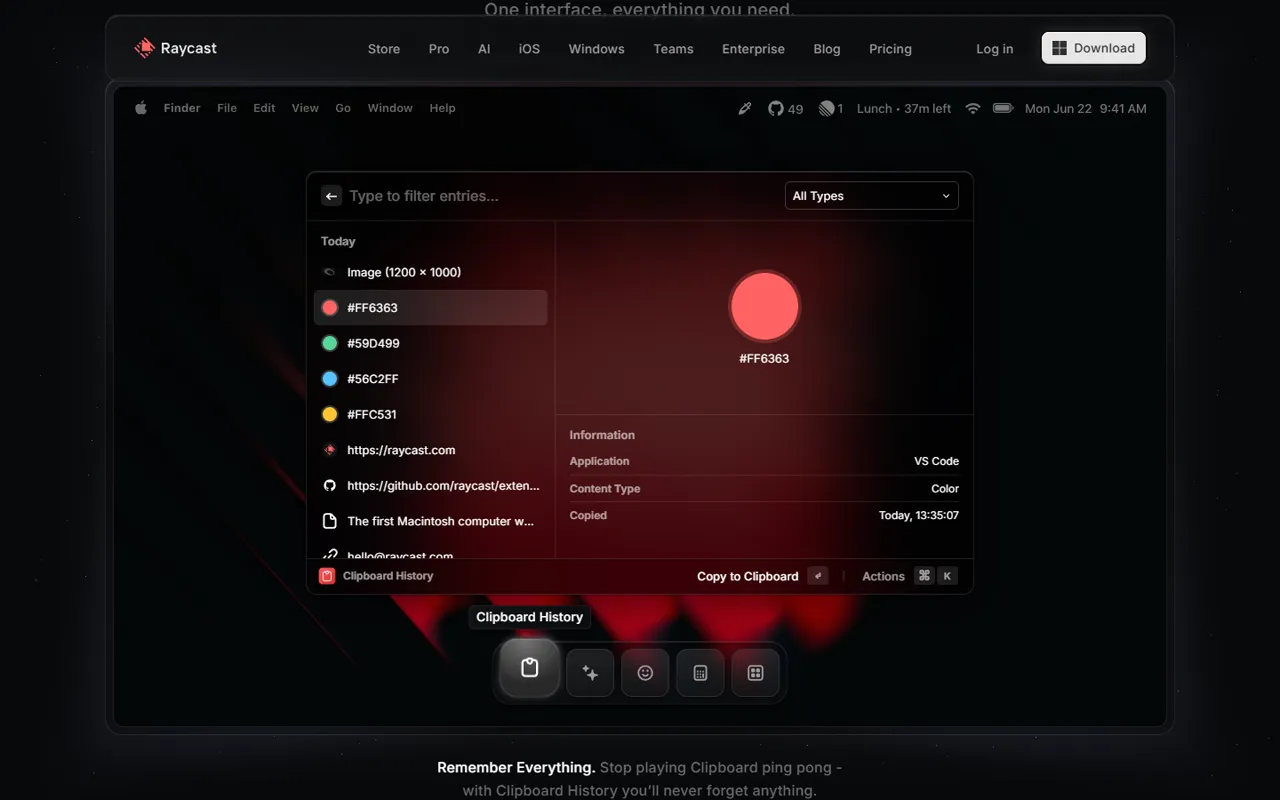Screen dimensions: 1280x800
Task: Click the large red color preview circle
Action: tap(764, 306)
